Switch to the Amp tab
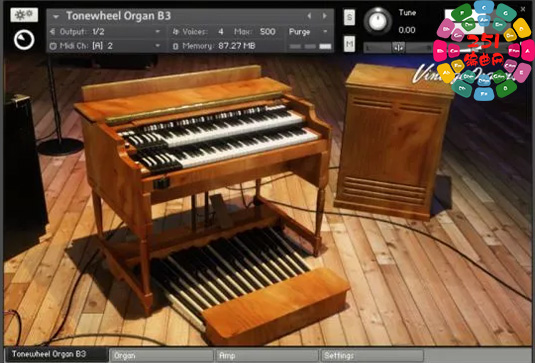Image resolution: width=535 pixels, height=363 pixels. click(x=267, y=355)
